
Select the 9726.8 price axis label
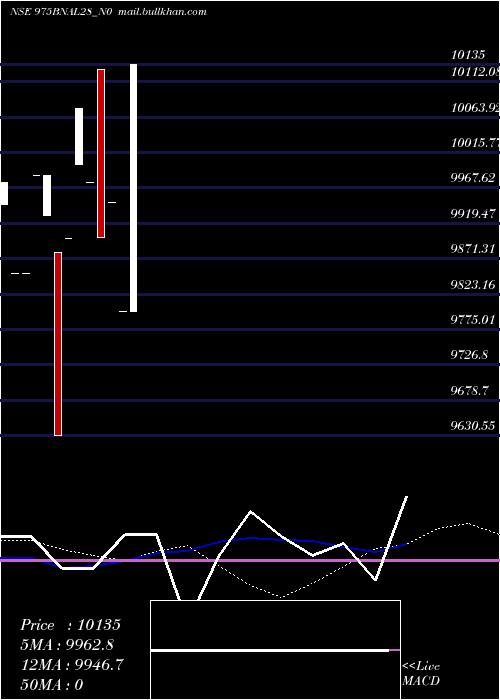point(470,355)
